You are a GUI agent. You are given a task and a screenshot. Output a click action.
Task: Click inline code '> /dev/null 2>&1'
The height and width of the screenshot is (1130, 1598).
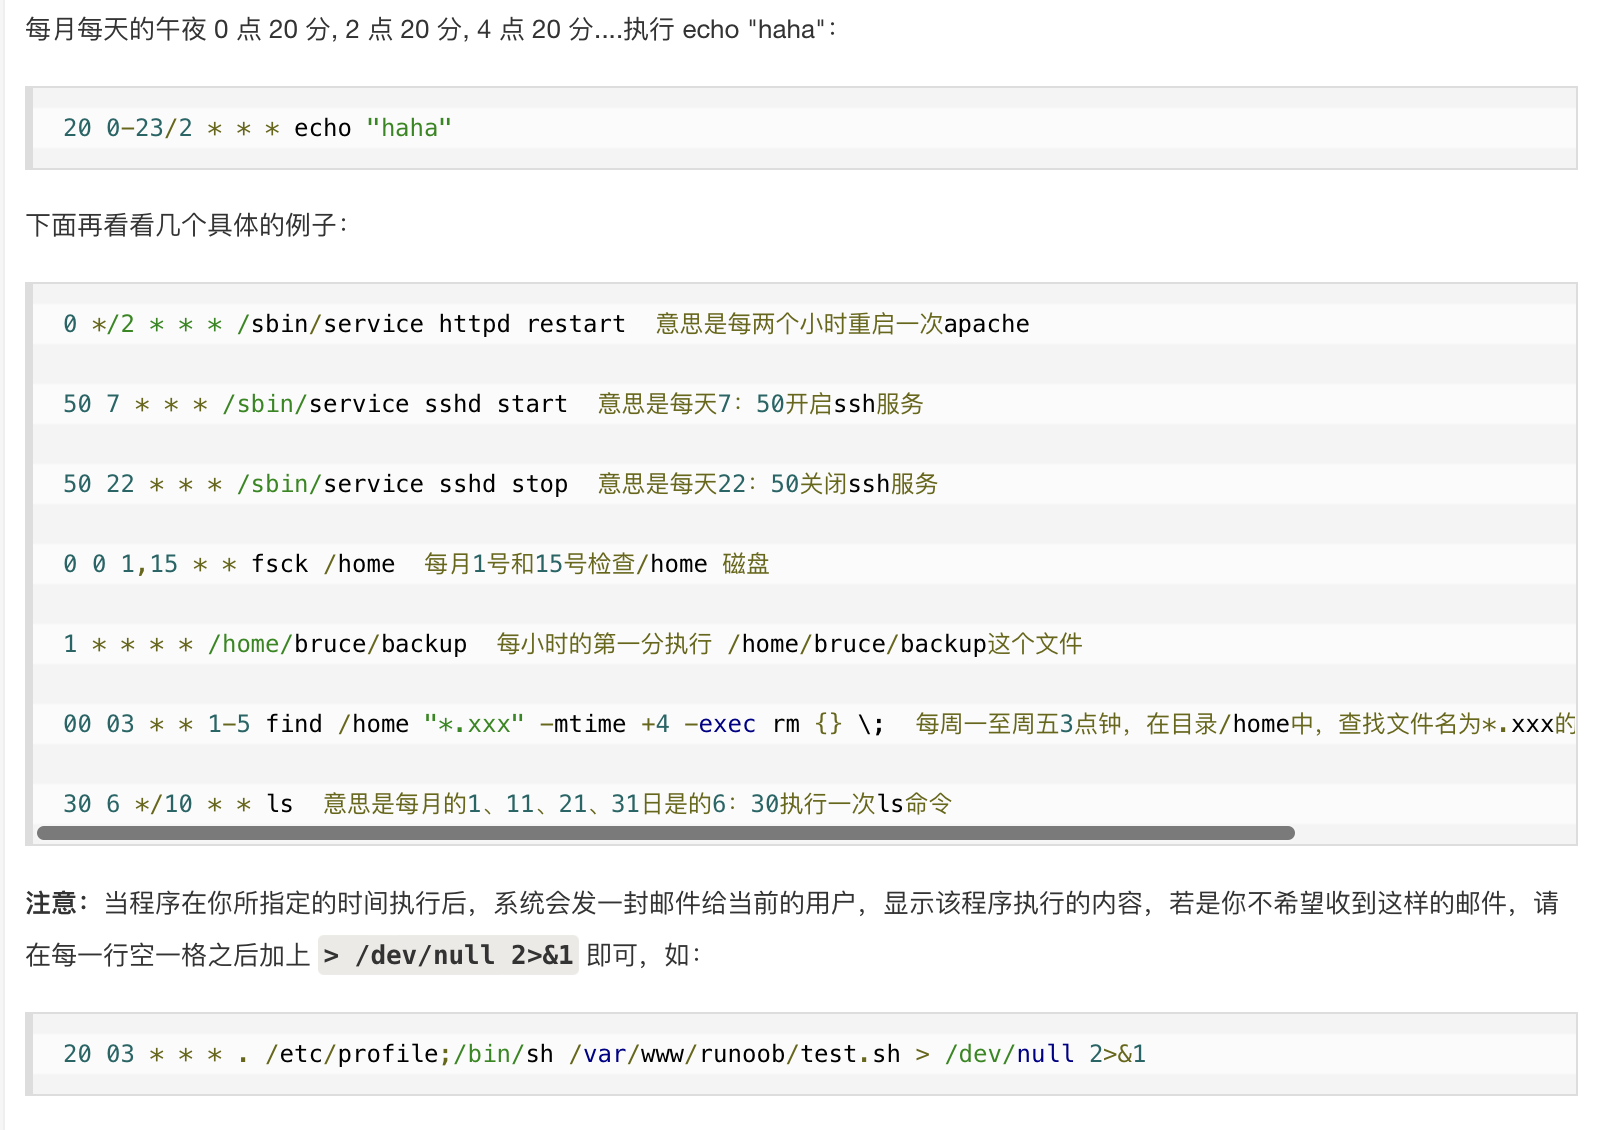pos(448,955)
